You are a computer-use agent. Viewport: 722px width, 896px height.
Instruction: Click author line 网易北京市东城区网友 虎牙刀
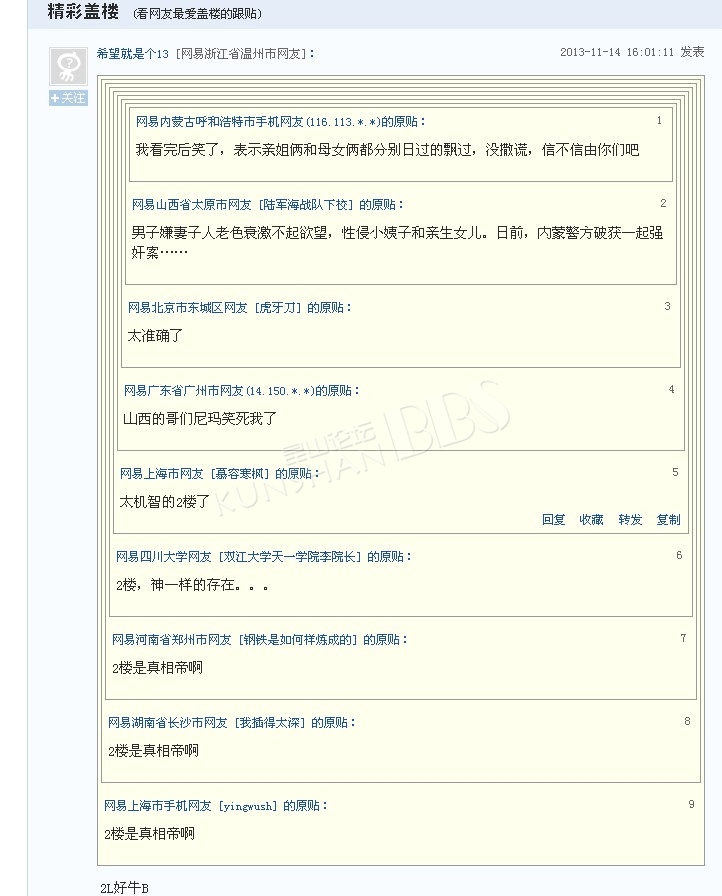tap(239, 307)
